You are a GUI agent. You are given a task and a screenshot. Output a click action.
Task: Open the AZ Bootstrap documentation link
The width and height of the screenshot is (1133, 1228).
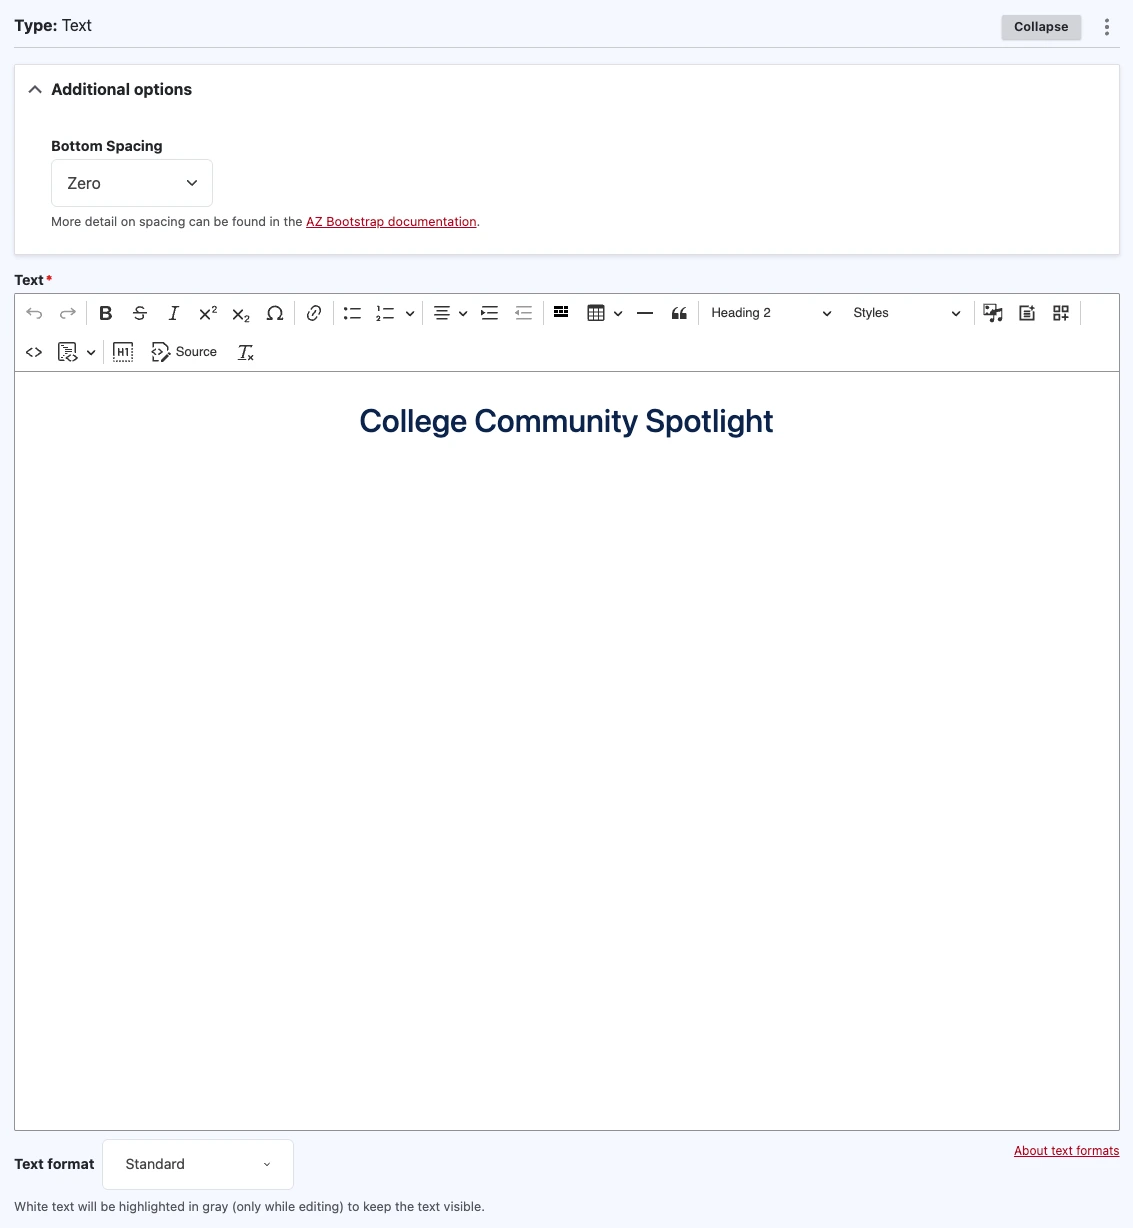point(391,222)
